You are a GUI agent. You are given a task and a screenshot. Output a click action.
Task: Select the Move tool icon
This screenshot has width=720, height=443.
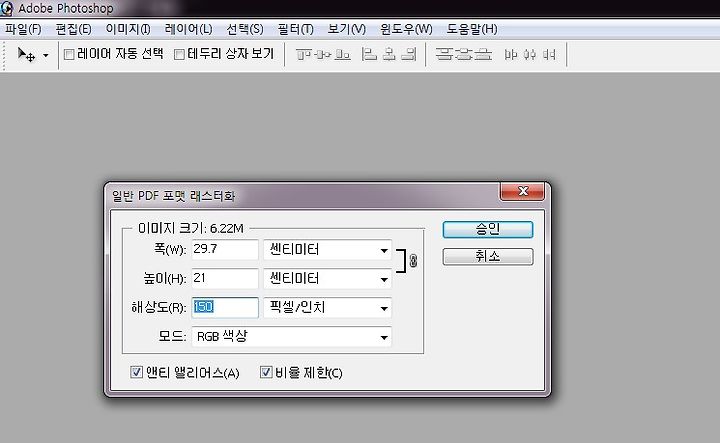(26, 54)
